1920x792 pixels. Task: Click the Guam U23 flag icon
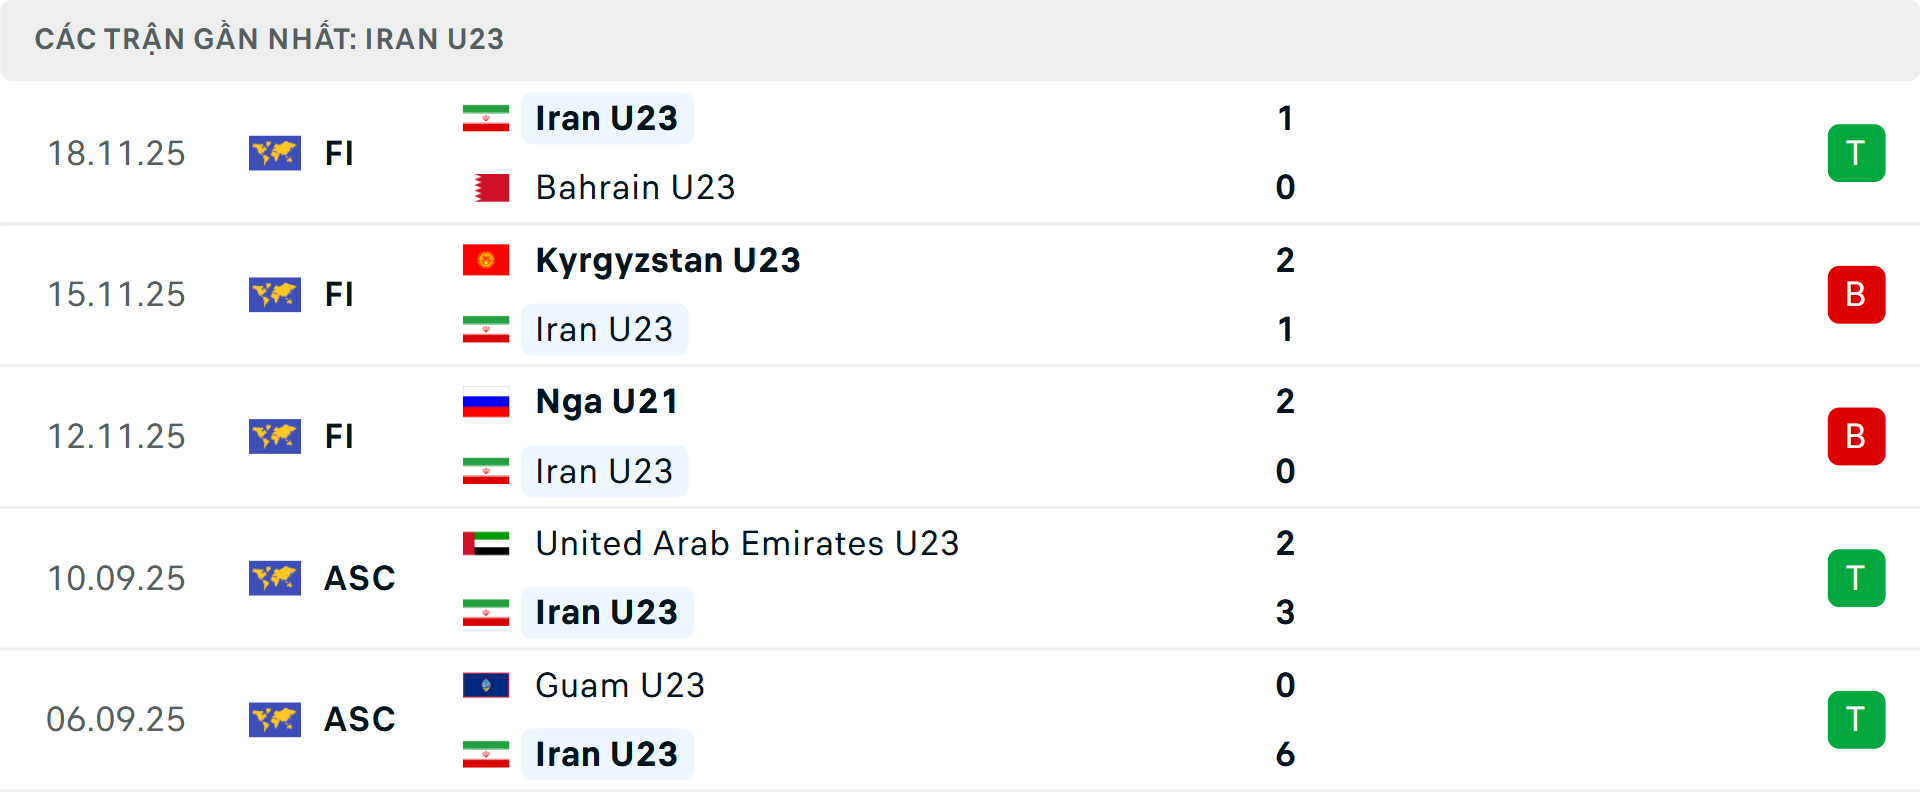[x=486, y=686]
